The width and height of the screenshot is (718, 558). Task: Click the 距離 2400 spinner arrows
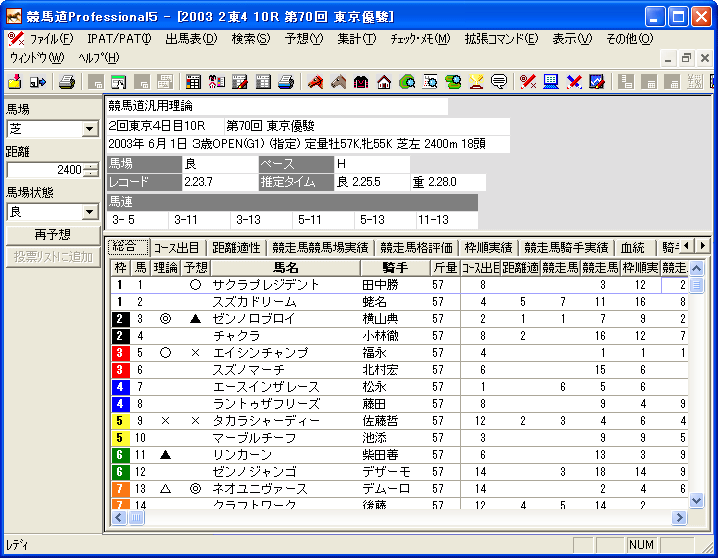pos(91,170)
